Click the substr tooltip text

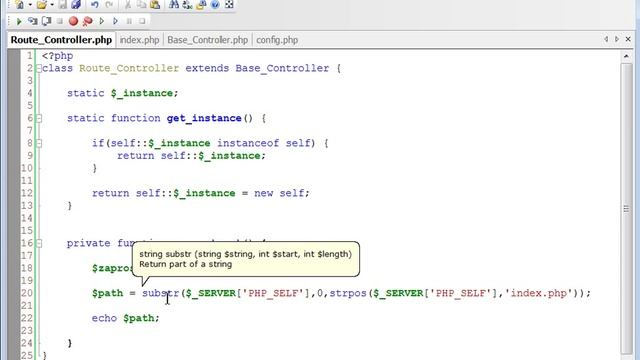(245, 259)
